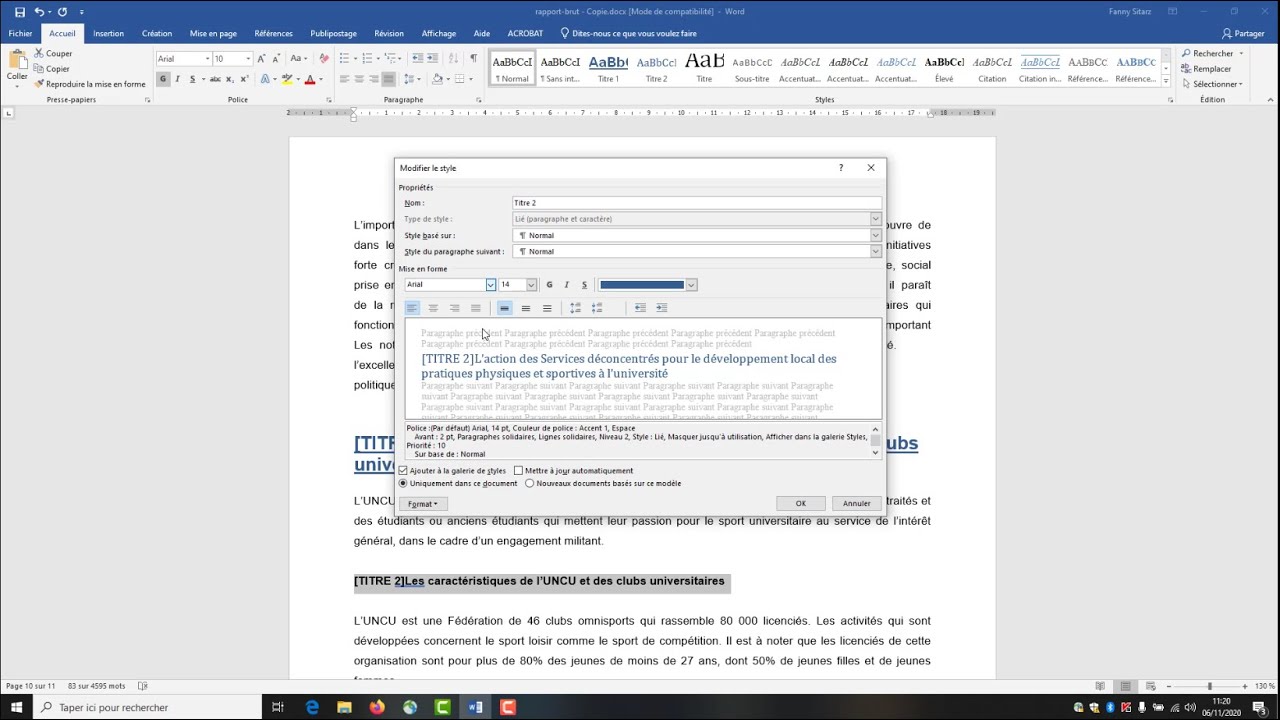Toggle bold in the ribbon Police group
The image size is (1280, 720).
[163, 79]
